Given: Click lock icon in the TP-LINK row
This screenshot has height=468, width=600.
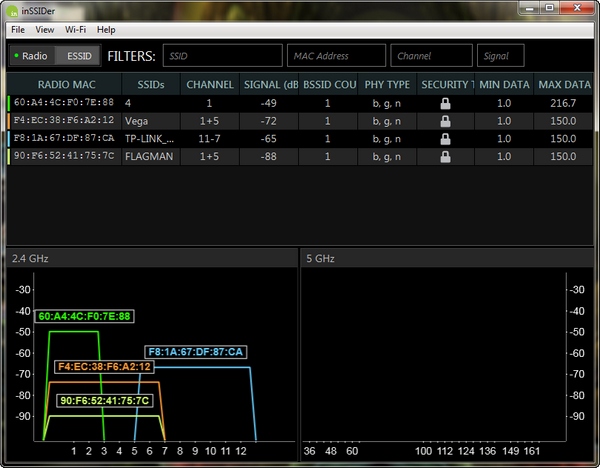Looking at the screenshot, I should (445, 138).
